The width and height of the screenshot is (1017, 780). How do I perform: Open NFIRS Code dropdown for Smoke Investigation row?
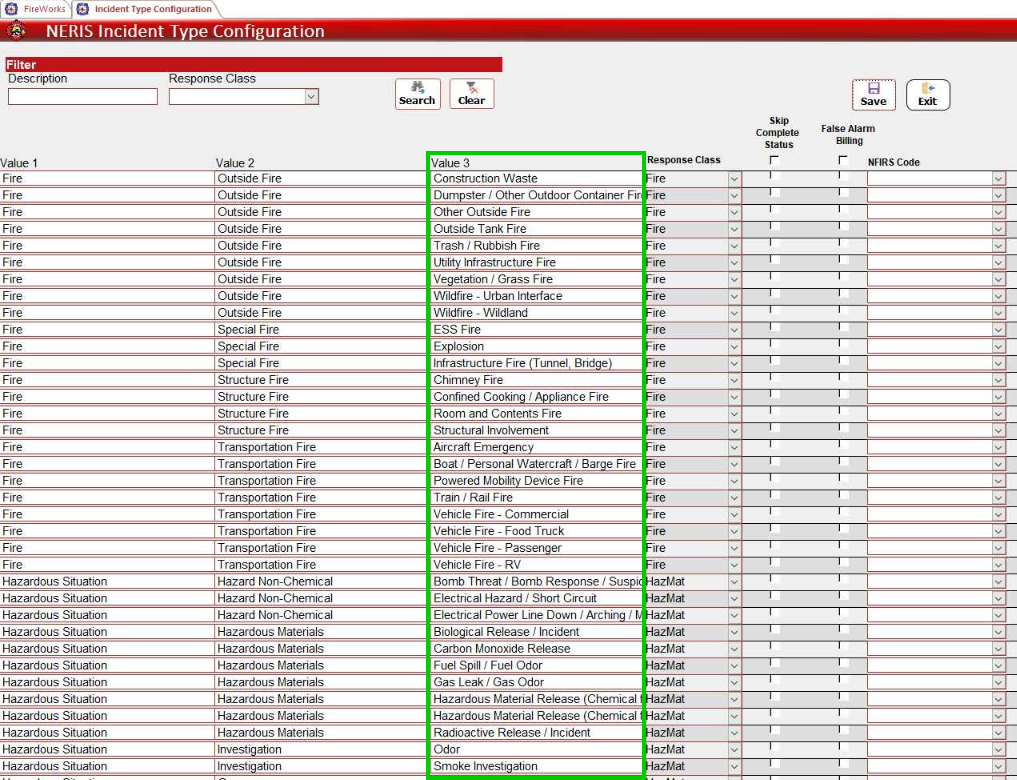[x=998, y=767]
